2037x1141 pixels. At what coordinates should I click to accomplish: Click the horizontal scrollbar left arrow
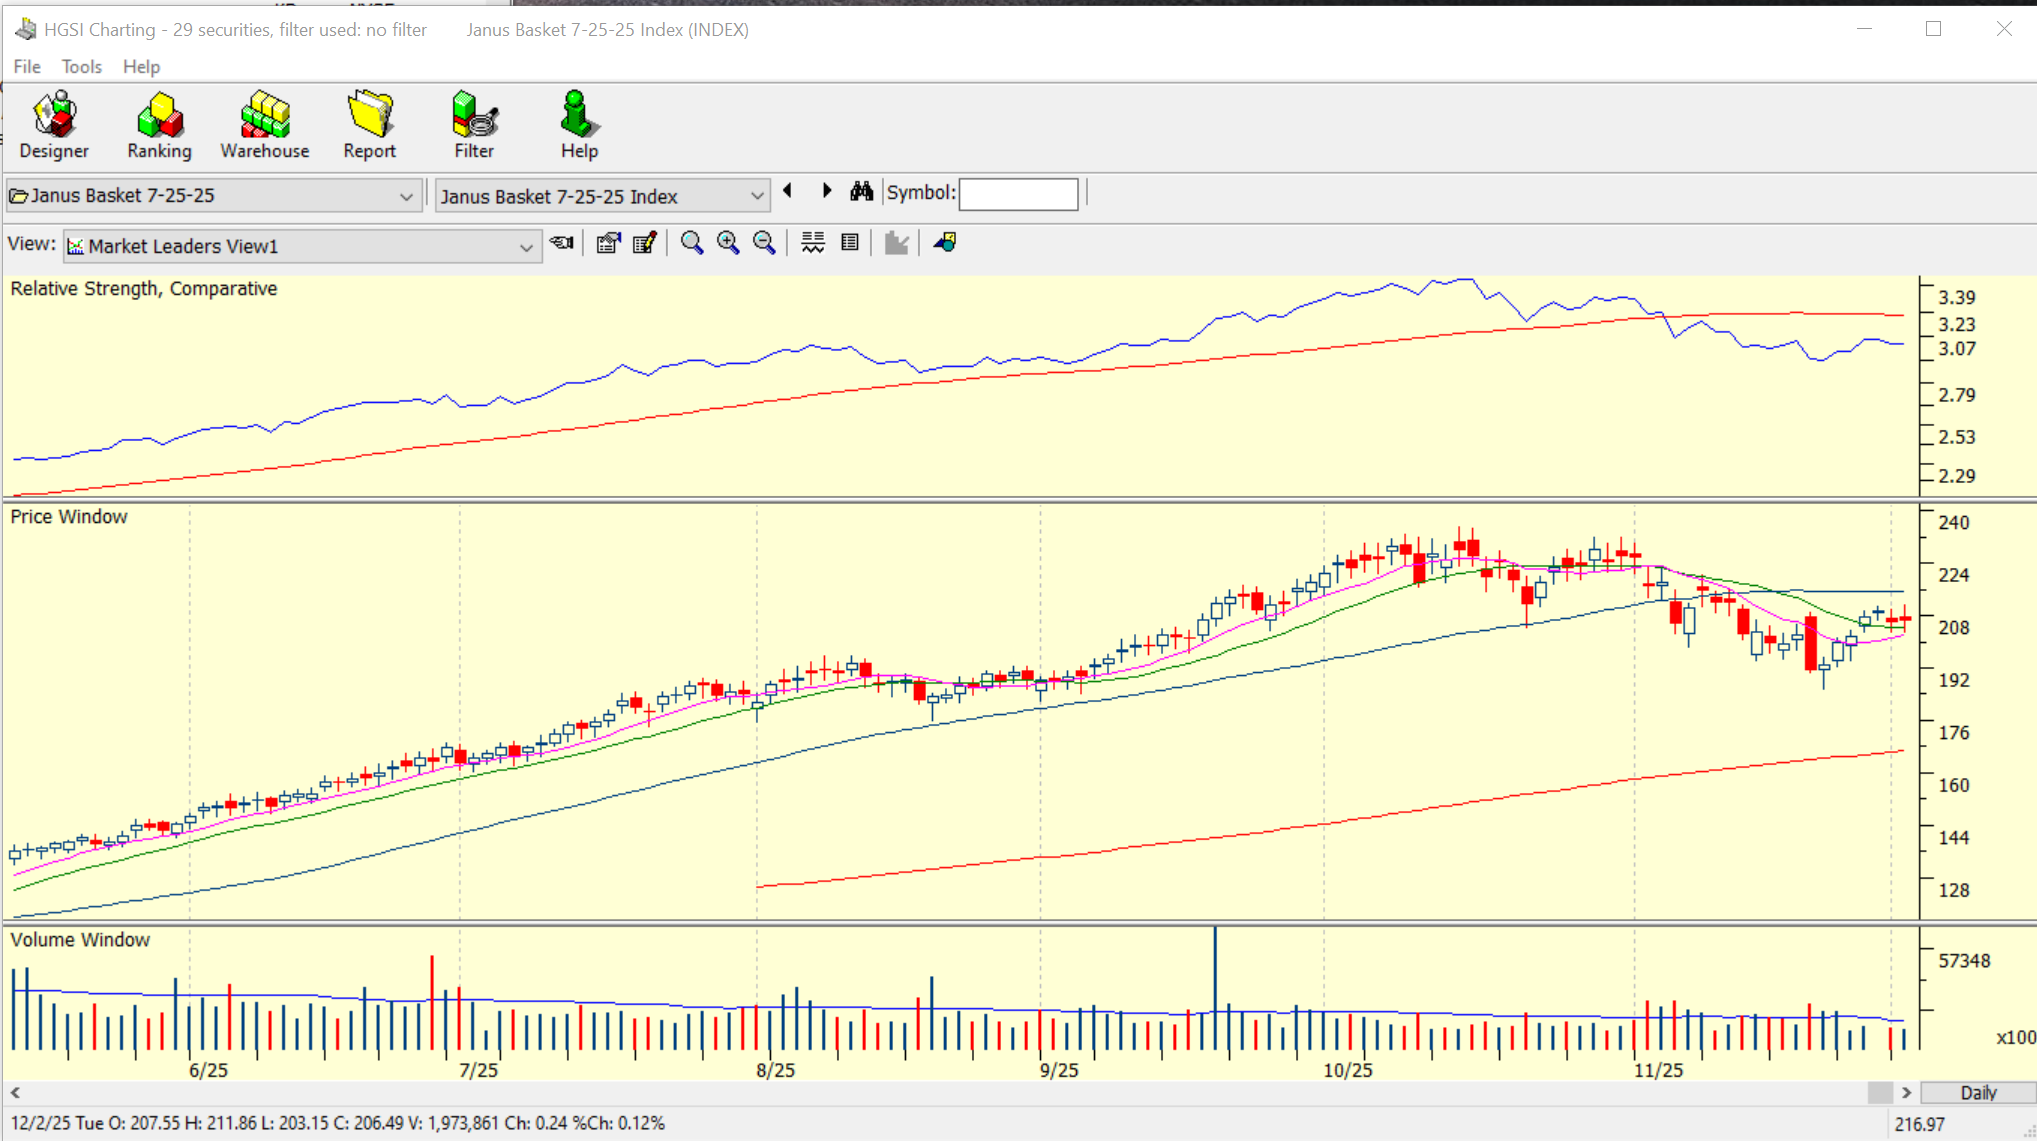coord(15,1093)
